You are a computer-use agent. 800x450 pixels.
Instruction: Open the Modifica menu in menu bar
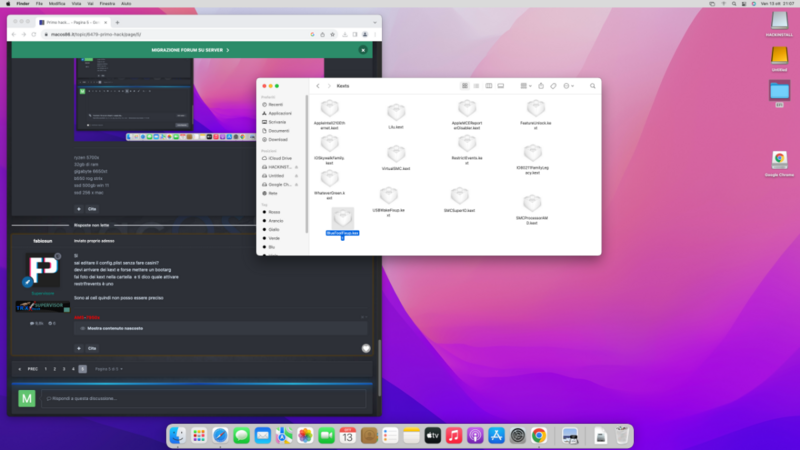[x=44, y=4]
